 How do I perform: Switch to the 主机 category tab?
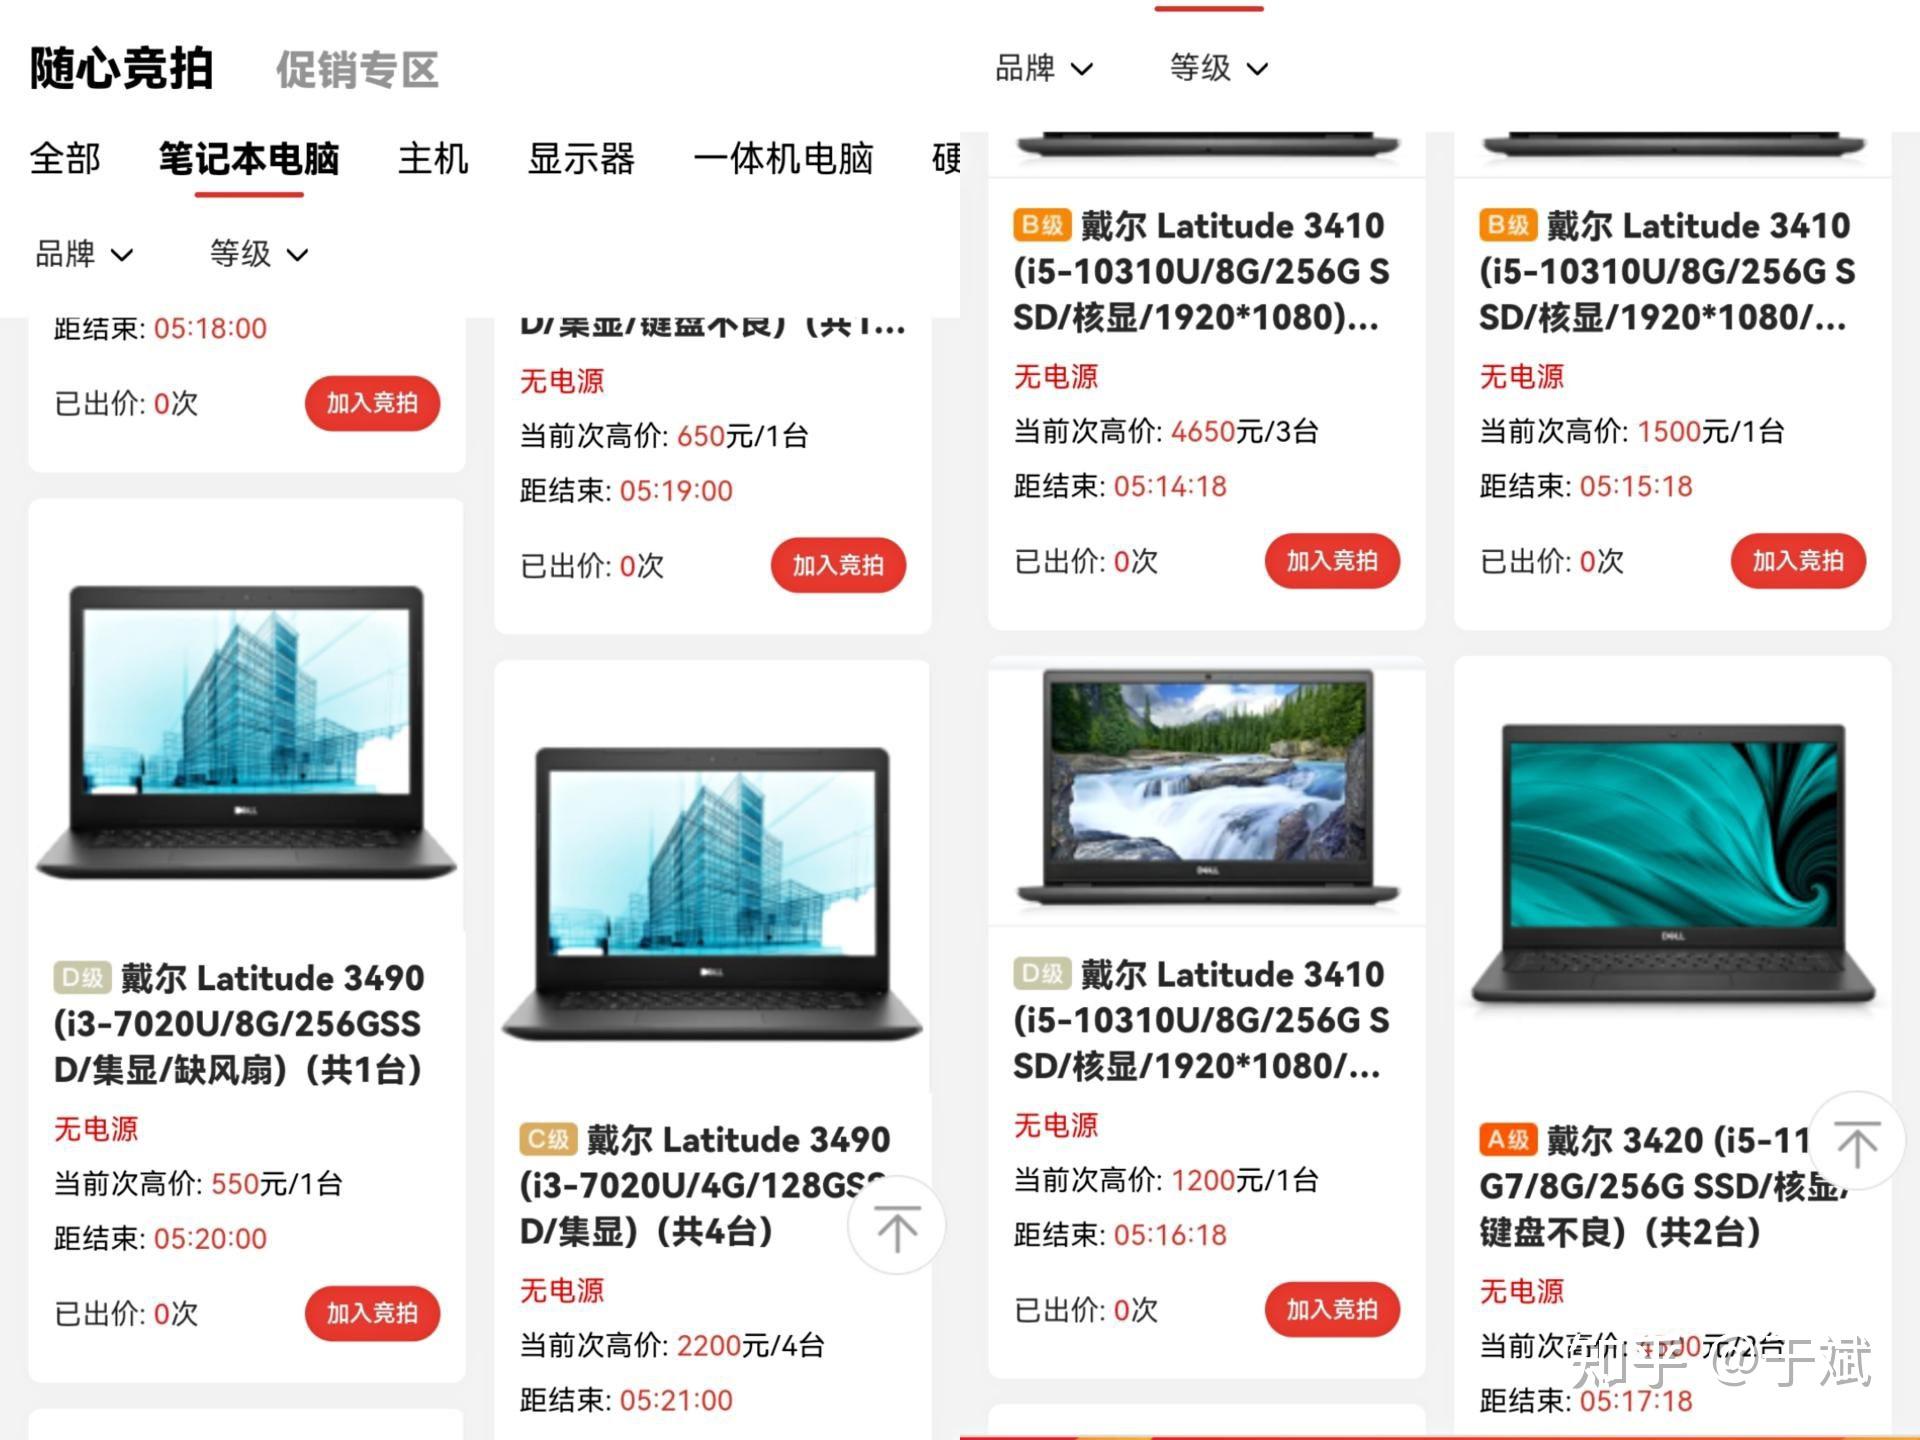click(433, 158)
